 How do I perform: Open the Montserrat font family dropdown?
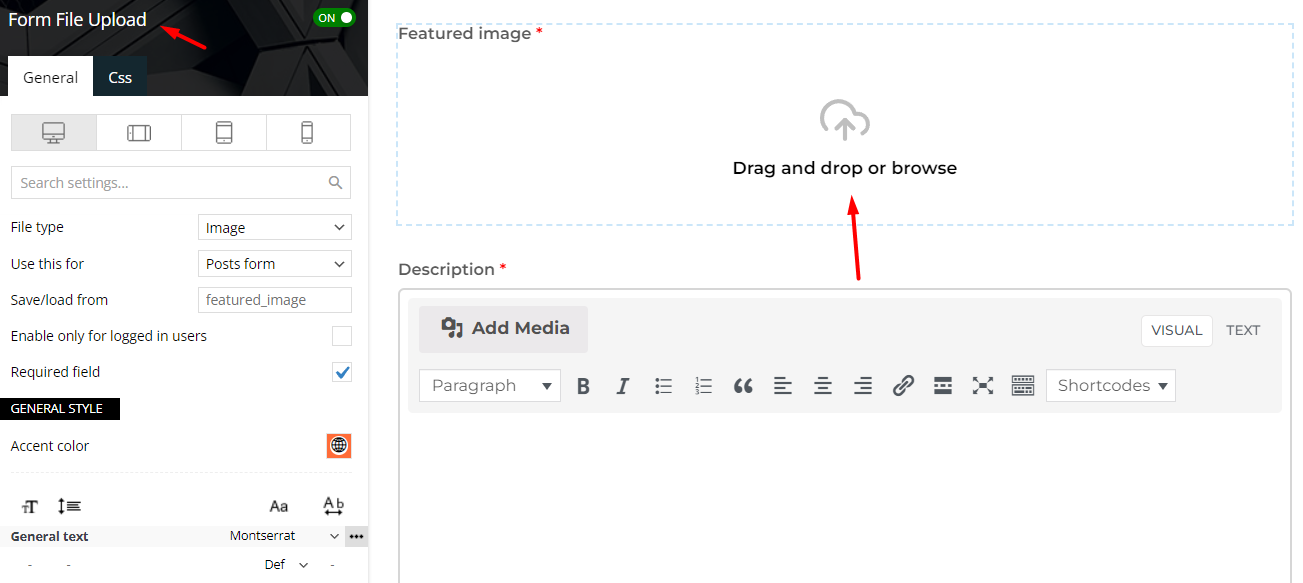click(284, 536)
